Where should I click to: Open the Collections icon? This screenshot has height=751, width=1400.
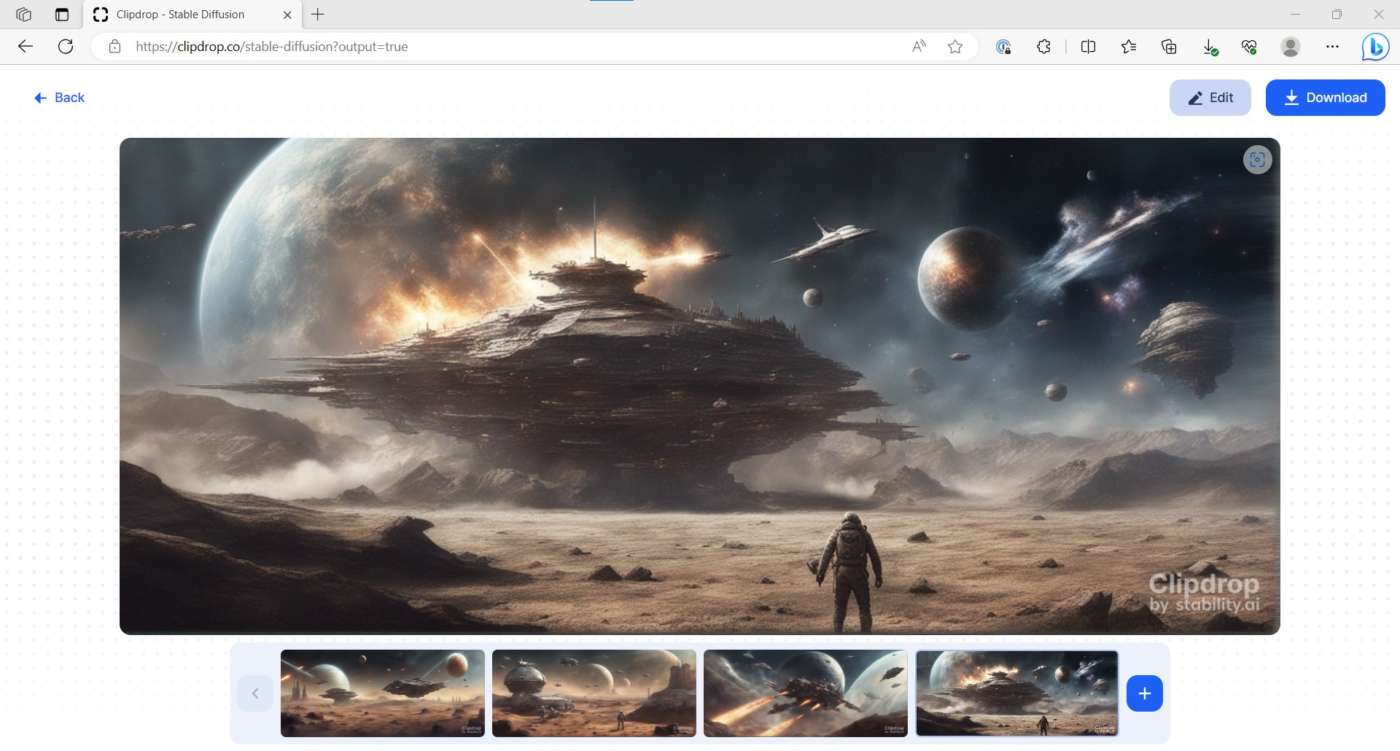(x=1169, y=46)
